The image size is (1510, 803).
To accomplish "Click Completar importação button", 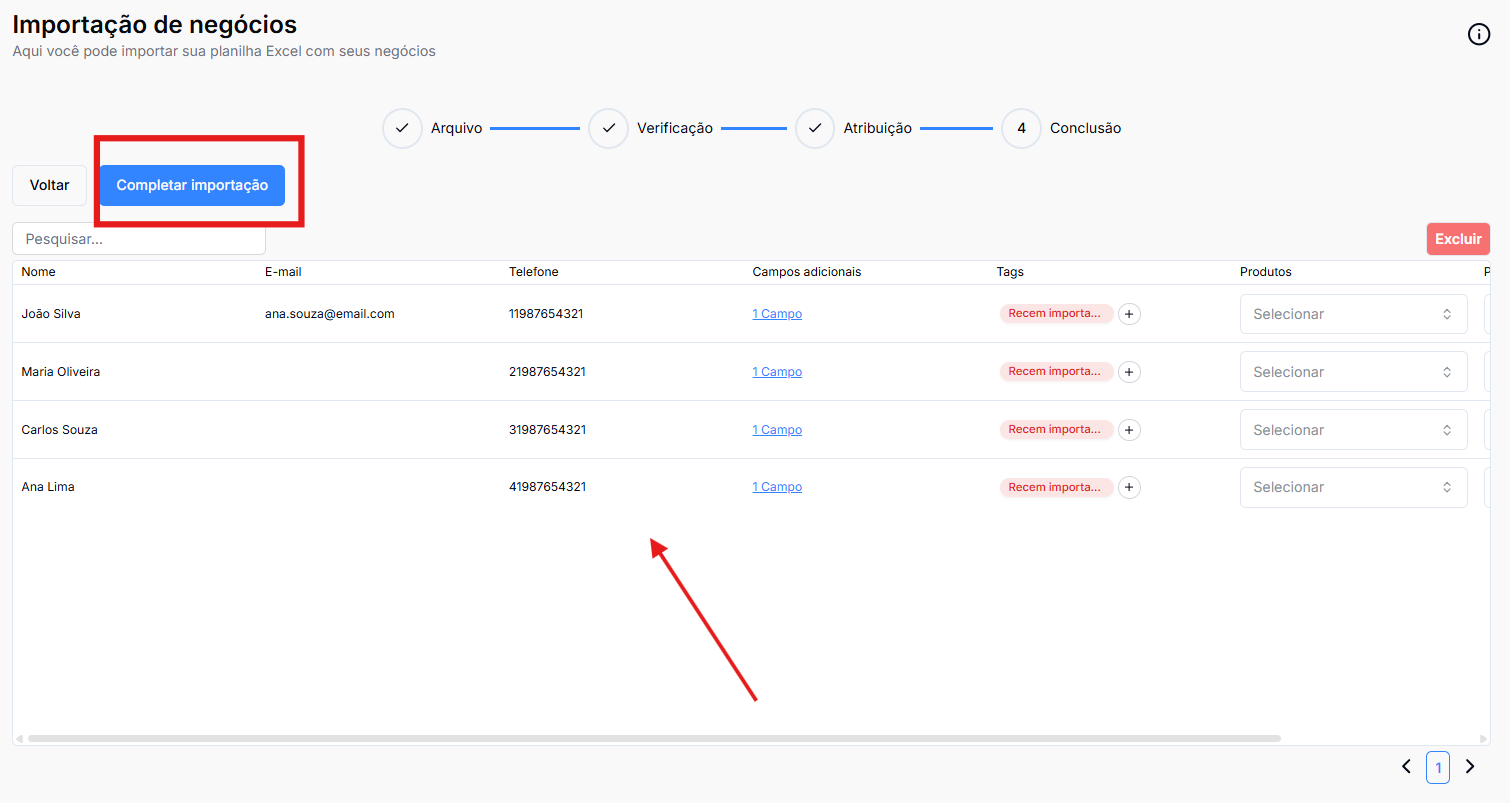I will (192, 185).
